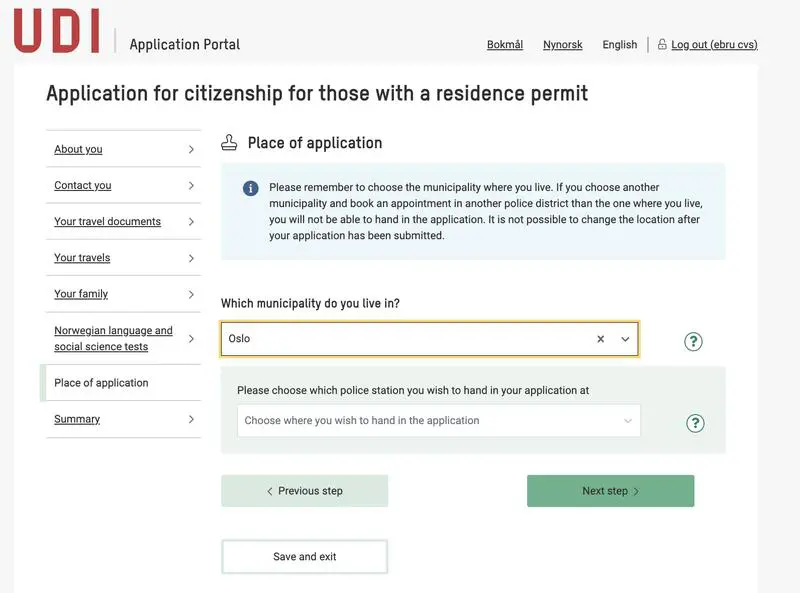Log out of ebru cvs account
Screen dimensions: 800x593
pos(714,45)
